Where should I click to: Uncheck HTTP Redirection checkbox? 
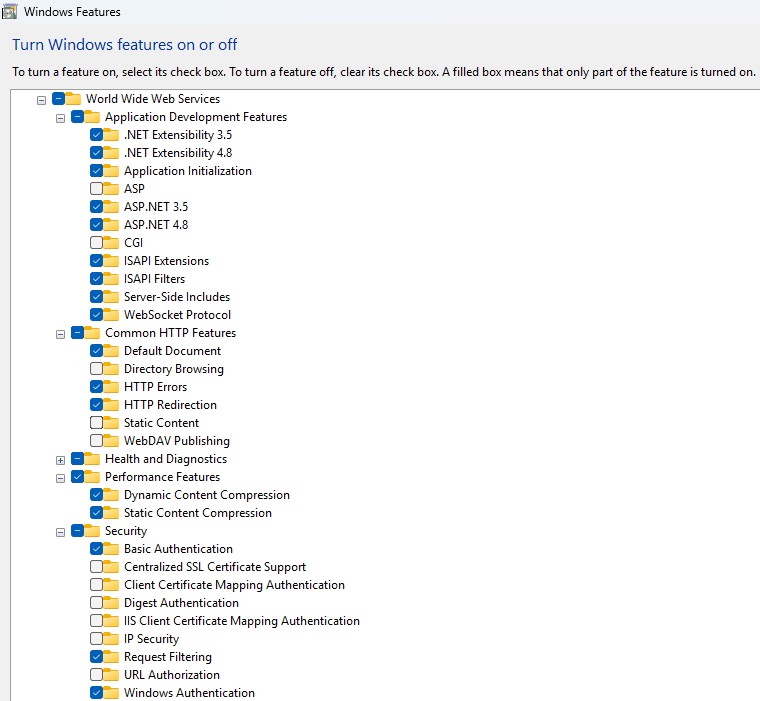[x=96, y=404]
